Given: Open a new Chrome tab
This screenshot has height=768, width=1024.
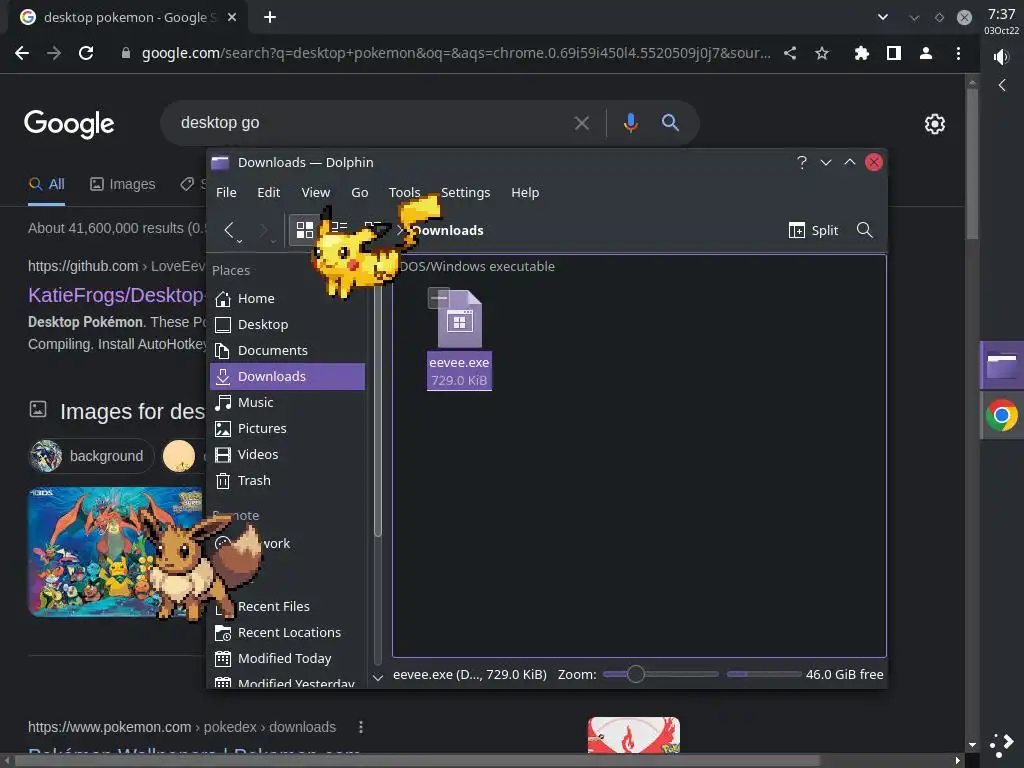Looking at the screenshot, I should [x=270, y=17].
